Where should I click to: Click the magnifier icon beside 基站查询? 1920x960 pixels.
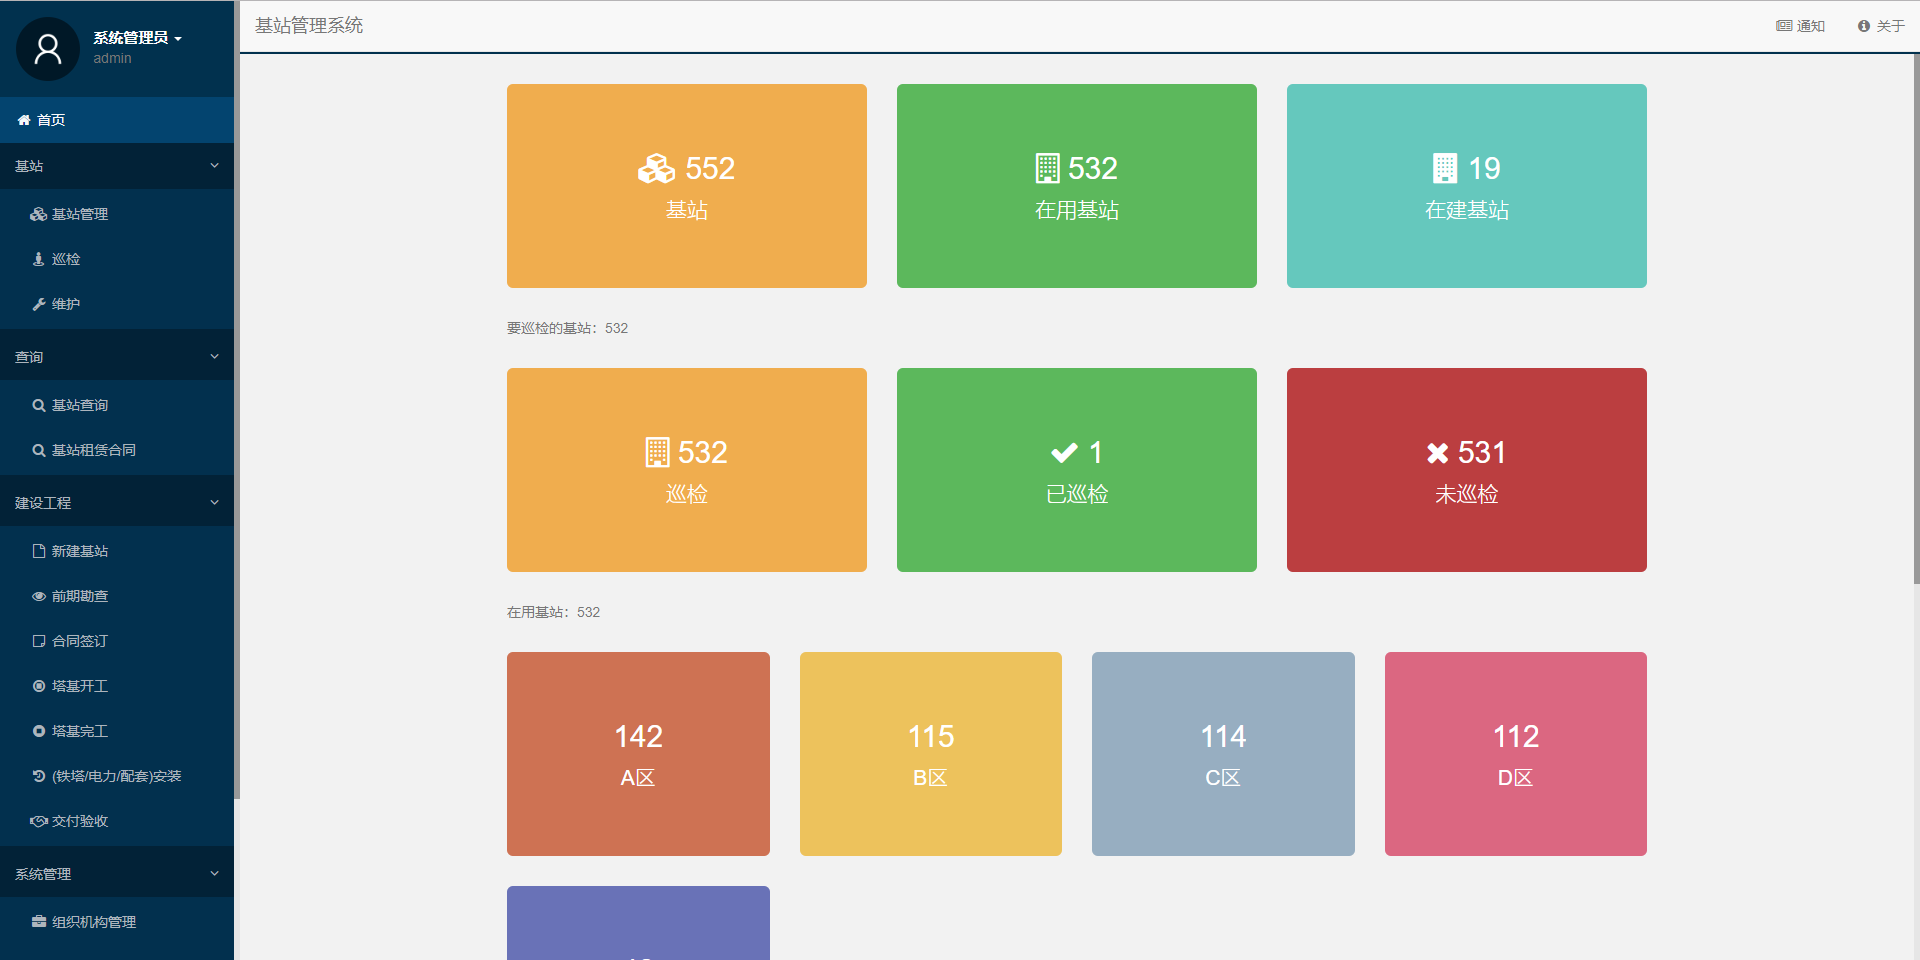39,405
